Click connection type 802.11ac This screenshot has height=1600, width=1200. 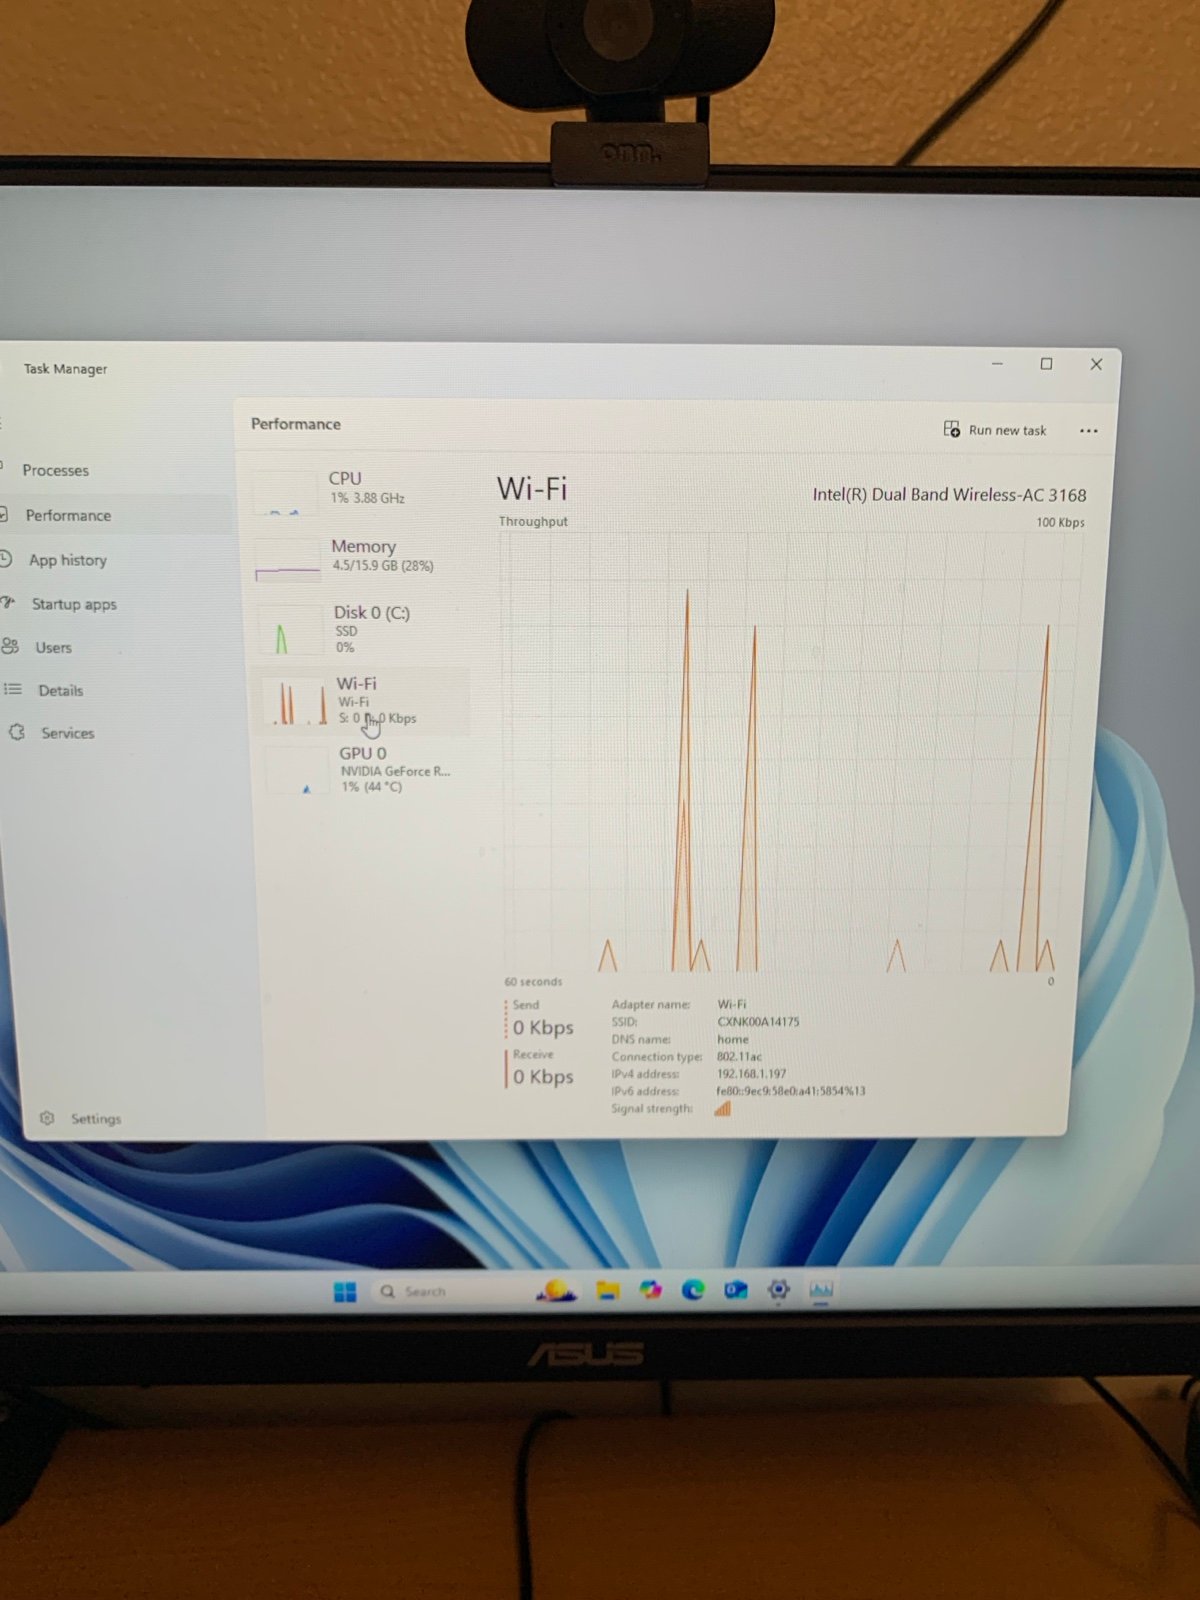point(739,1057)
